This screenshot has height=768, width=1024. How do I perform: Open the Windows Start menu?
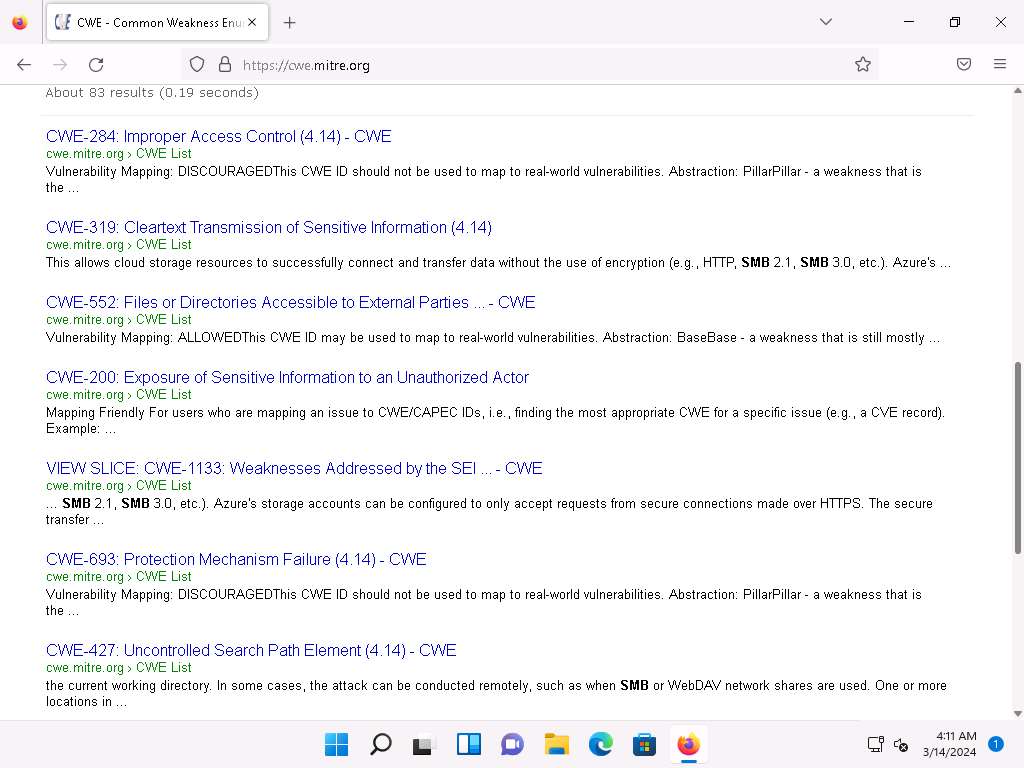[x=336, y=744]
